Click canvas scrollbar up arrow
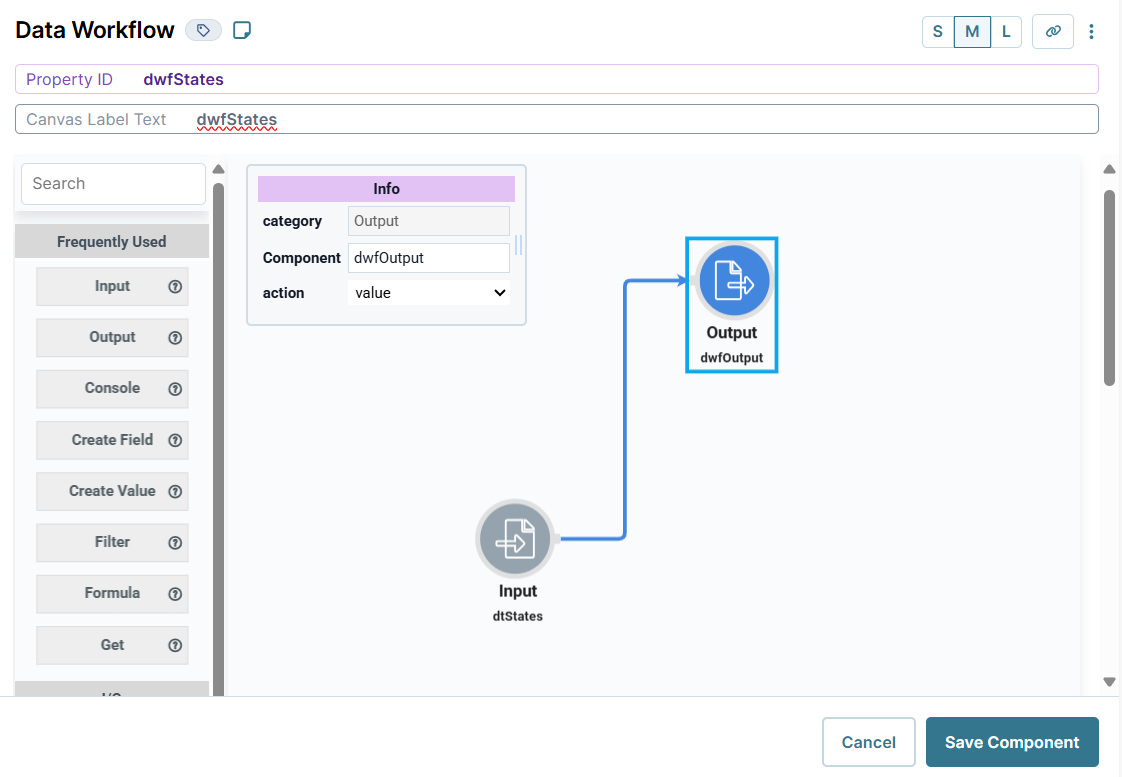This screenshot has height=777, width=1122. click(1109, 170)
